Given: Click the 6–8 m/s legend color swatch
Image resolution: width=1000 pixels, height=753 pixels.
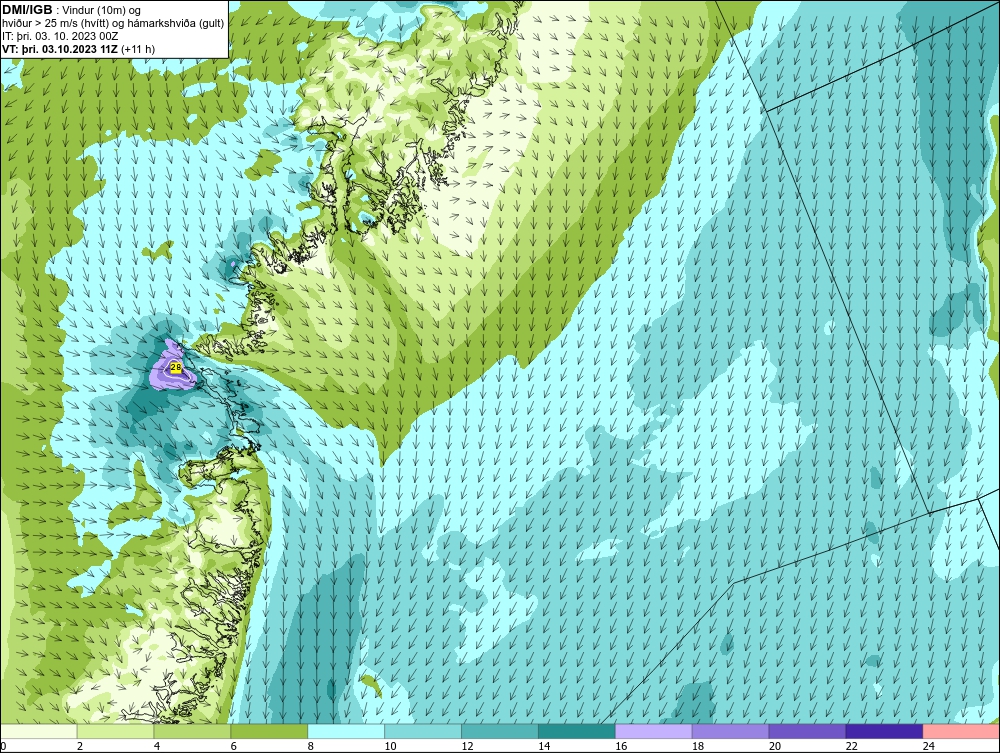Looking at the screenshot, I should click(269, 731).
